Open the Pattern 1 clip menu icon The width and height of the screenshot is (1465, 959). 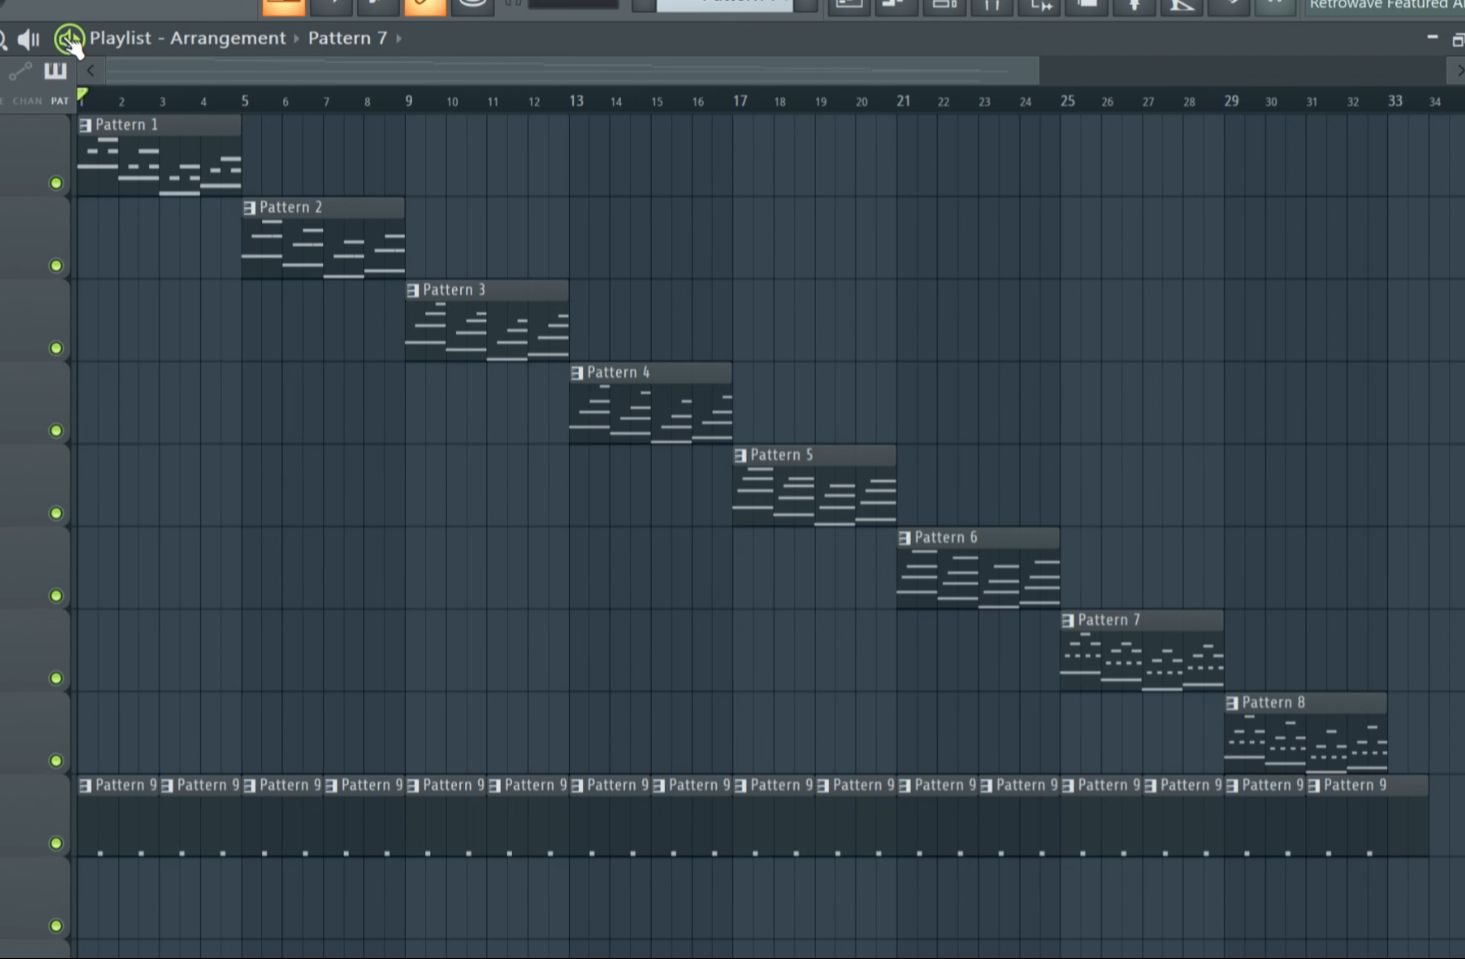(x=86, y=125)
